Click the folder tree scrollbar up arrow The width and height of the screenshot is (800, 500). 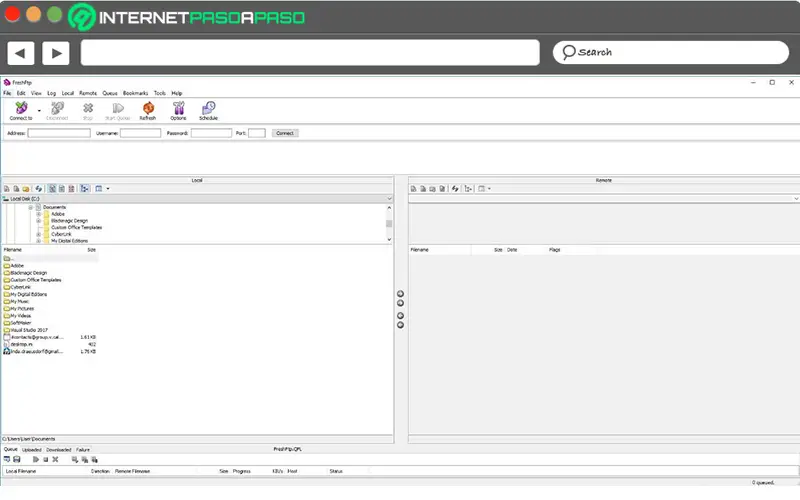[x=389, y=208]
